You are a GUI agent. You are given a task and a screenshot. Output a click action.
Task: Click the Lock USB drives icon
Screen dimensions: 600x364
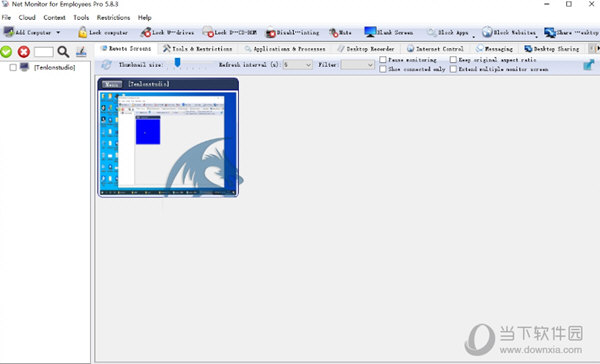145,33
